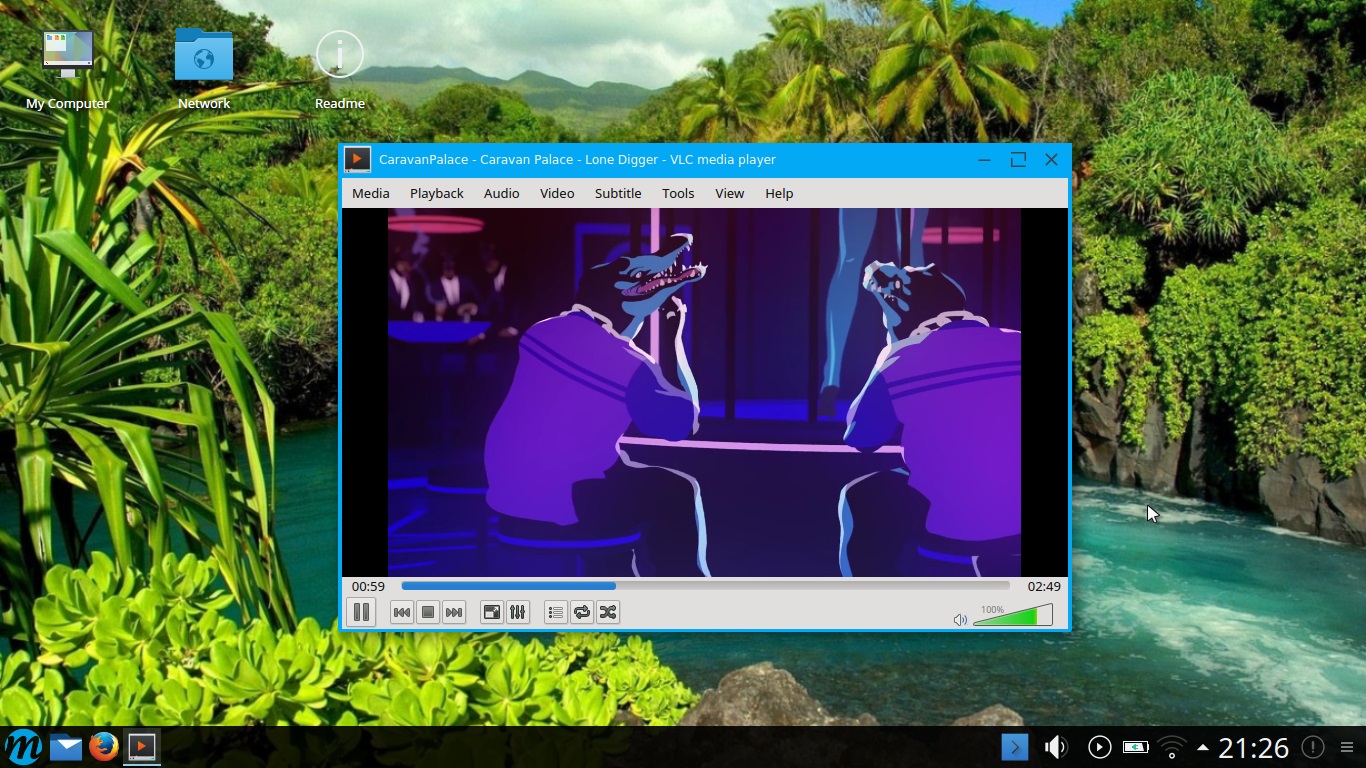The image size is (1366, 768).
Task: Minimize the VLC window
Action: click(x=985, y=159)
